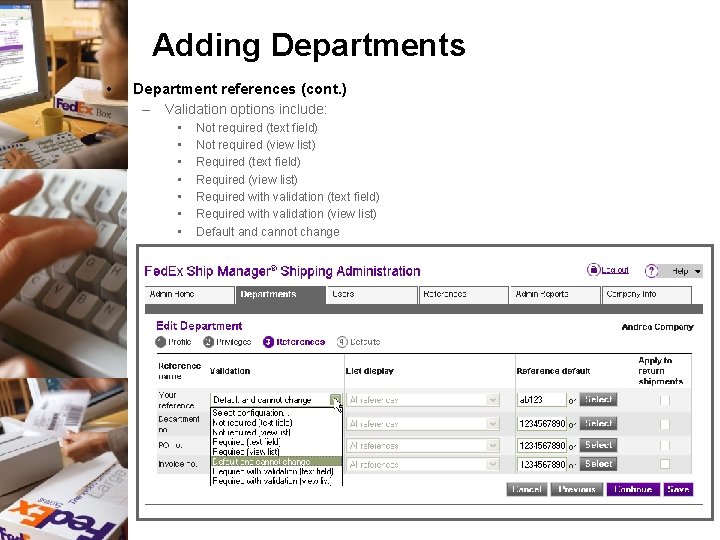This screenshot has height=540, width=720.
Task: Click the Previous button
Action: (x=577, y=489)
